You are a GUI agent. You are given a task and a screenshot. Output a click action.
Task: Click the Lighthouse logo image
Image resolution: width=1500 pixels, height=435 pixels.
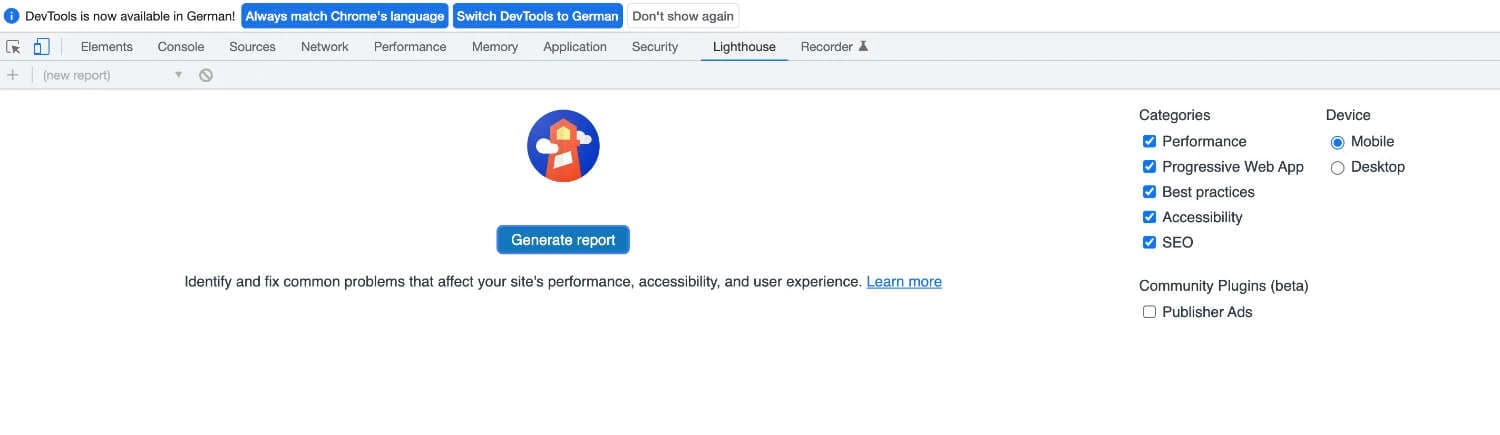563,146
